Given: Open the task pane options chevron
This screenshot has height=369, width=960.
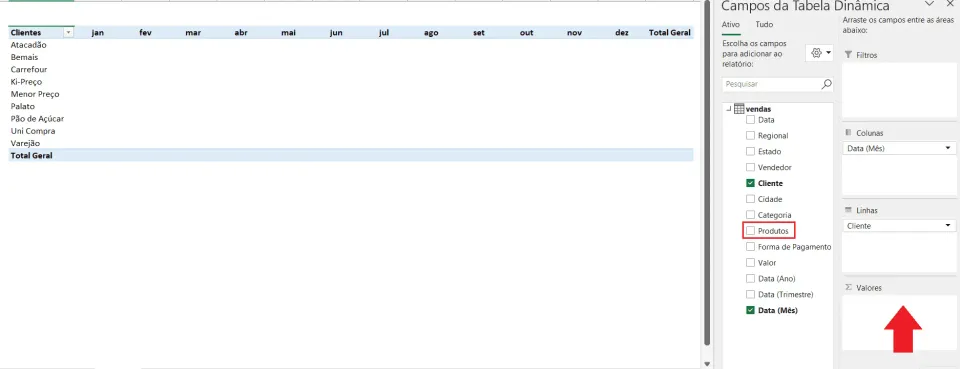Looking at the screenshot, I should tap(929, 4).
